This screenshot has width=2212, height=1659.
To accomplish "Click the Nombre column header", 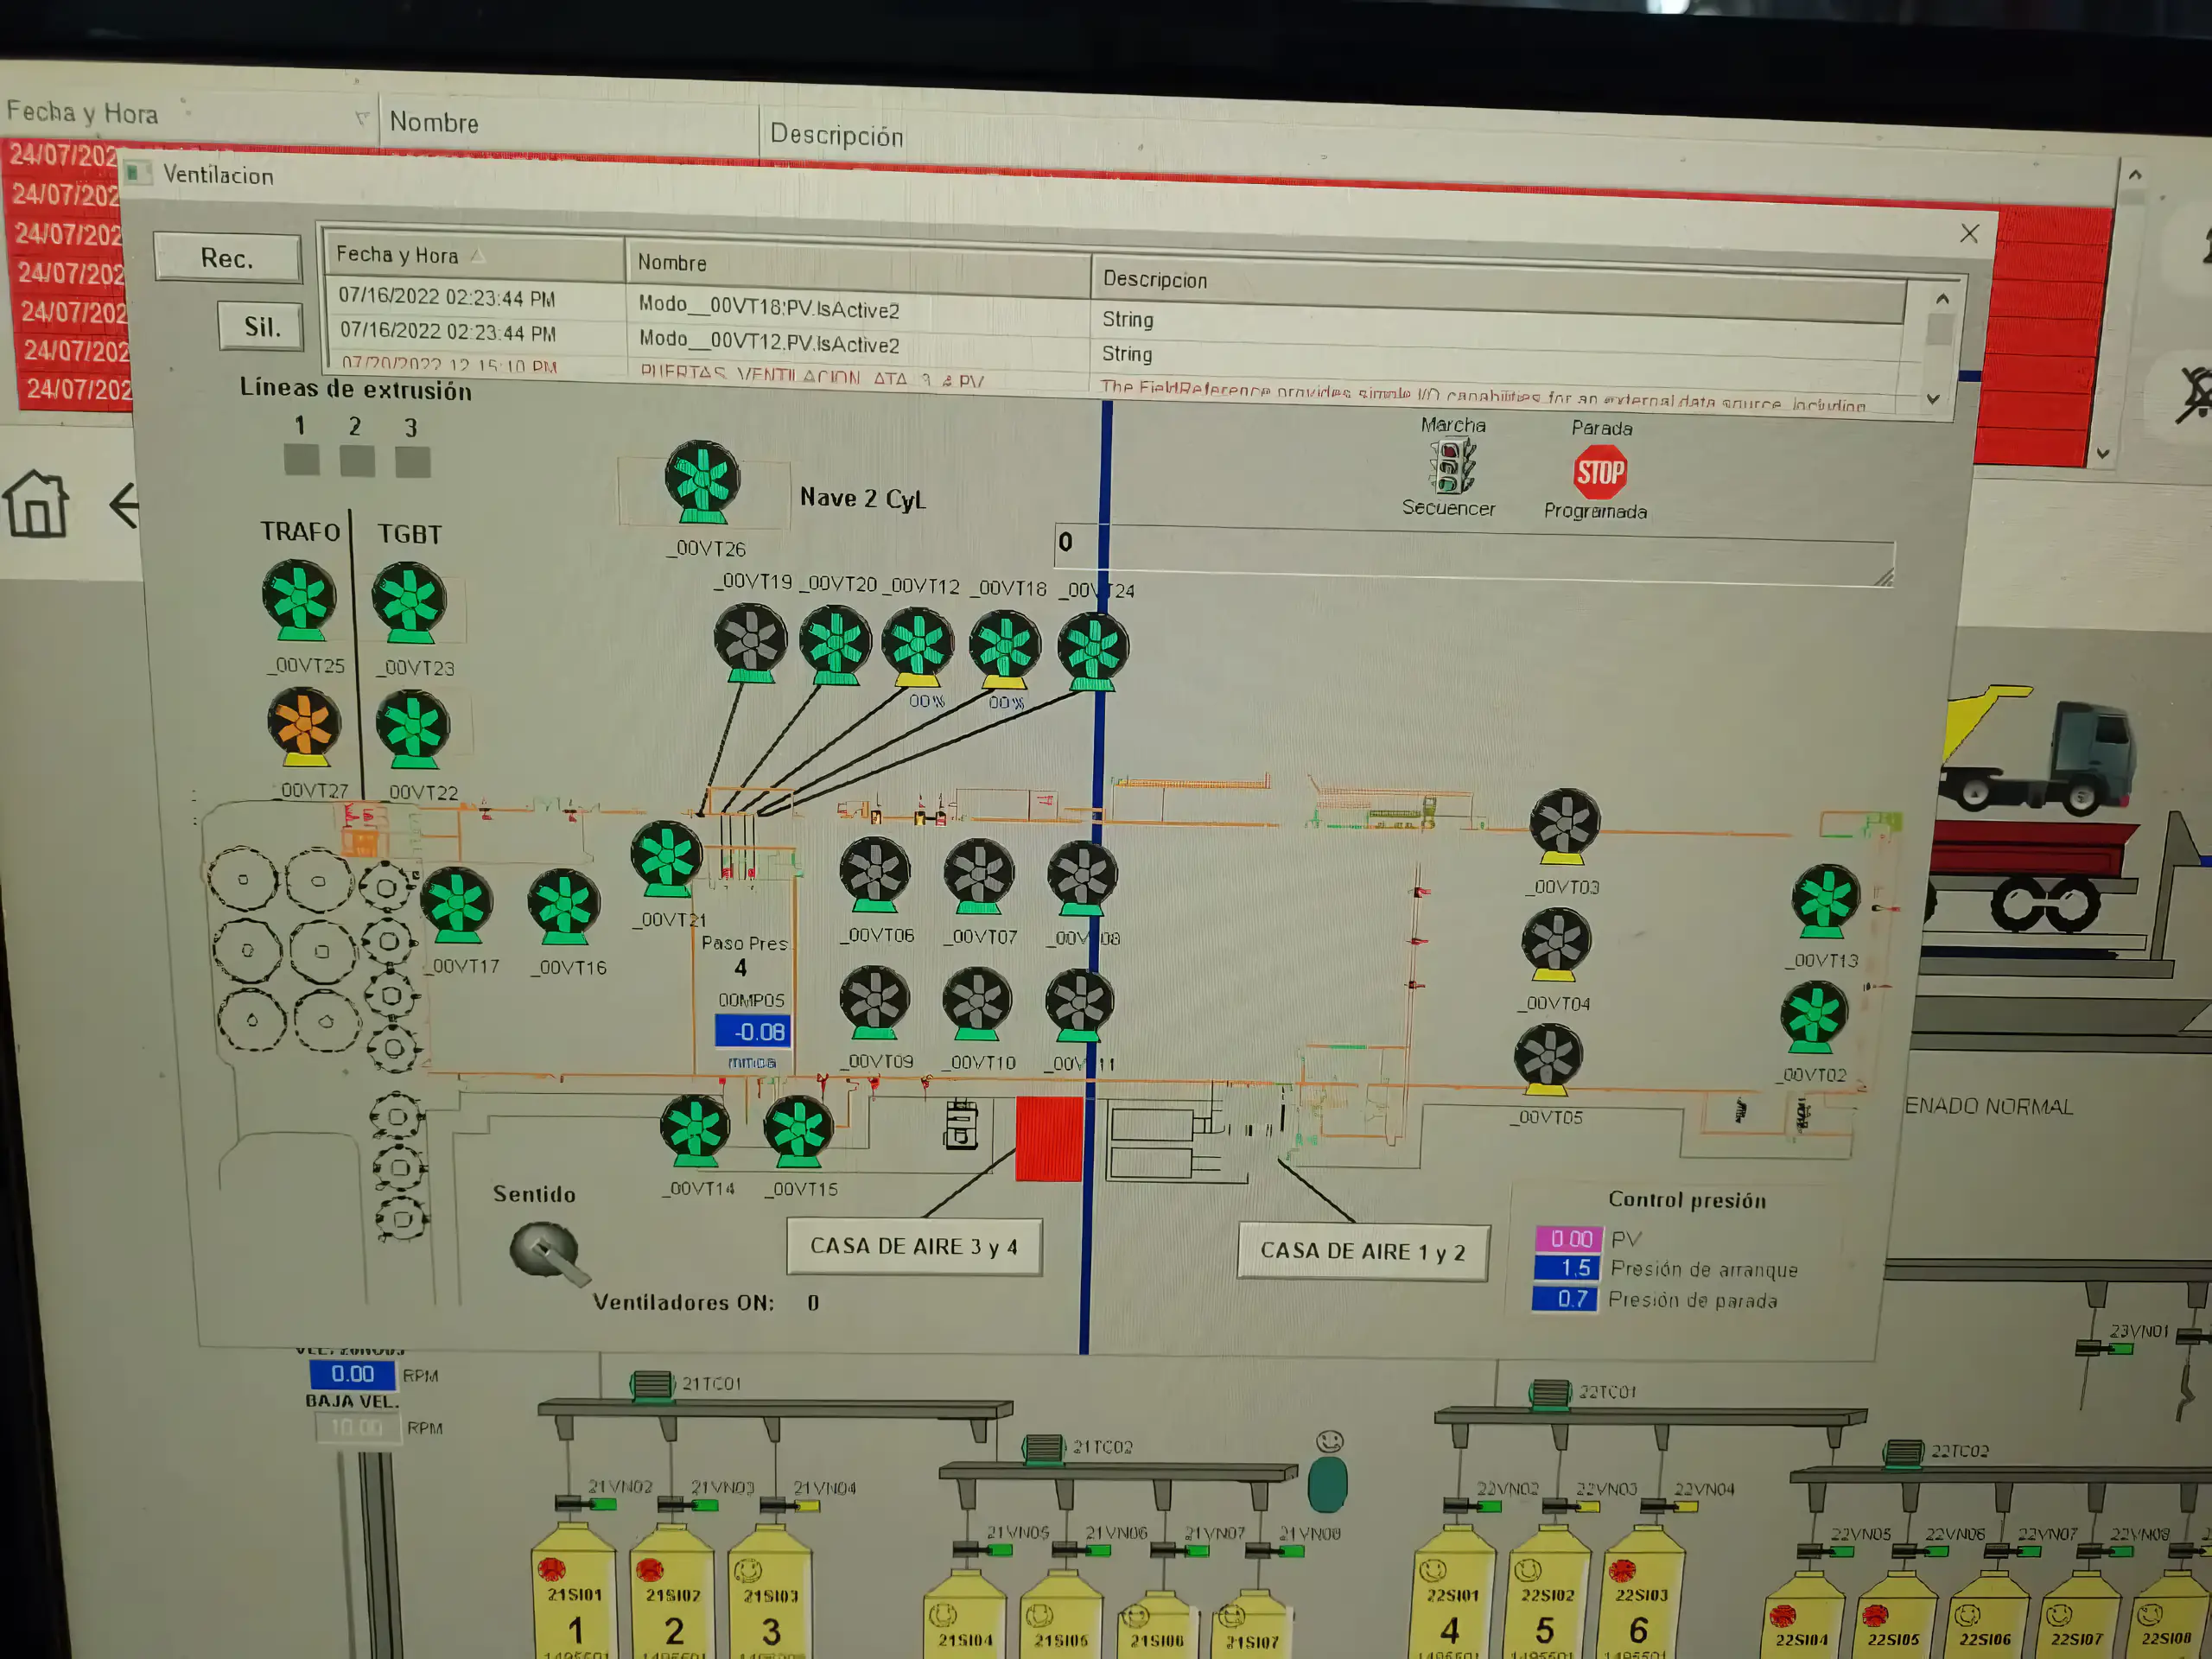I will tap(857, 265).
